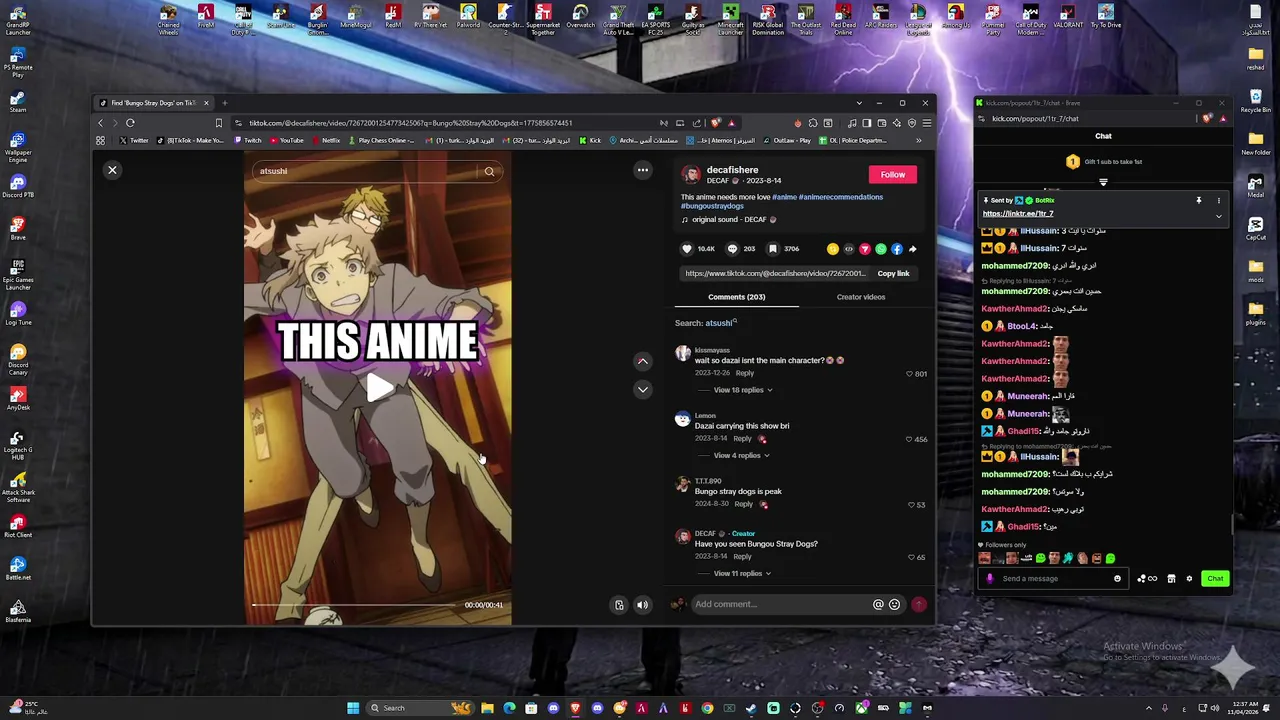Toggle the auto-scroll icon beside volume
Image resolution: width=1280 pixels, height=720 pixels.
[619, 605]
